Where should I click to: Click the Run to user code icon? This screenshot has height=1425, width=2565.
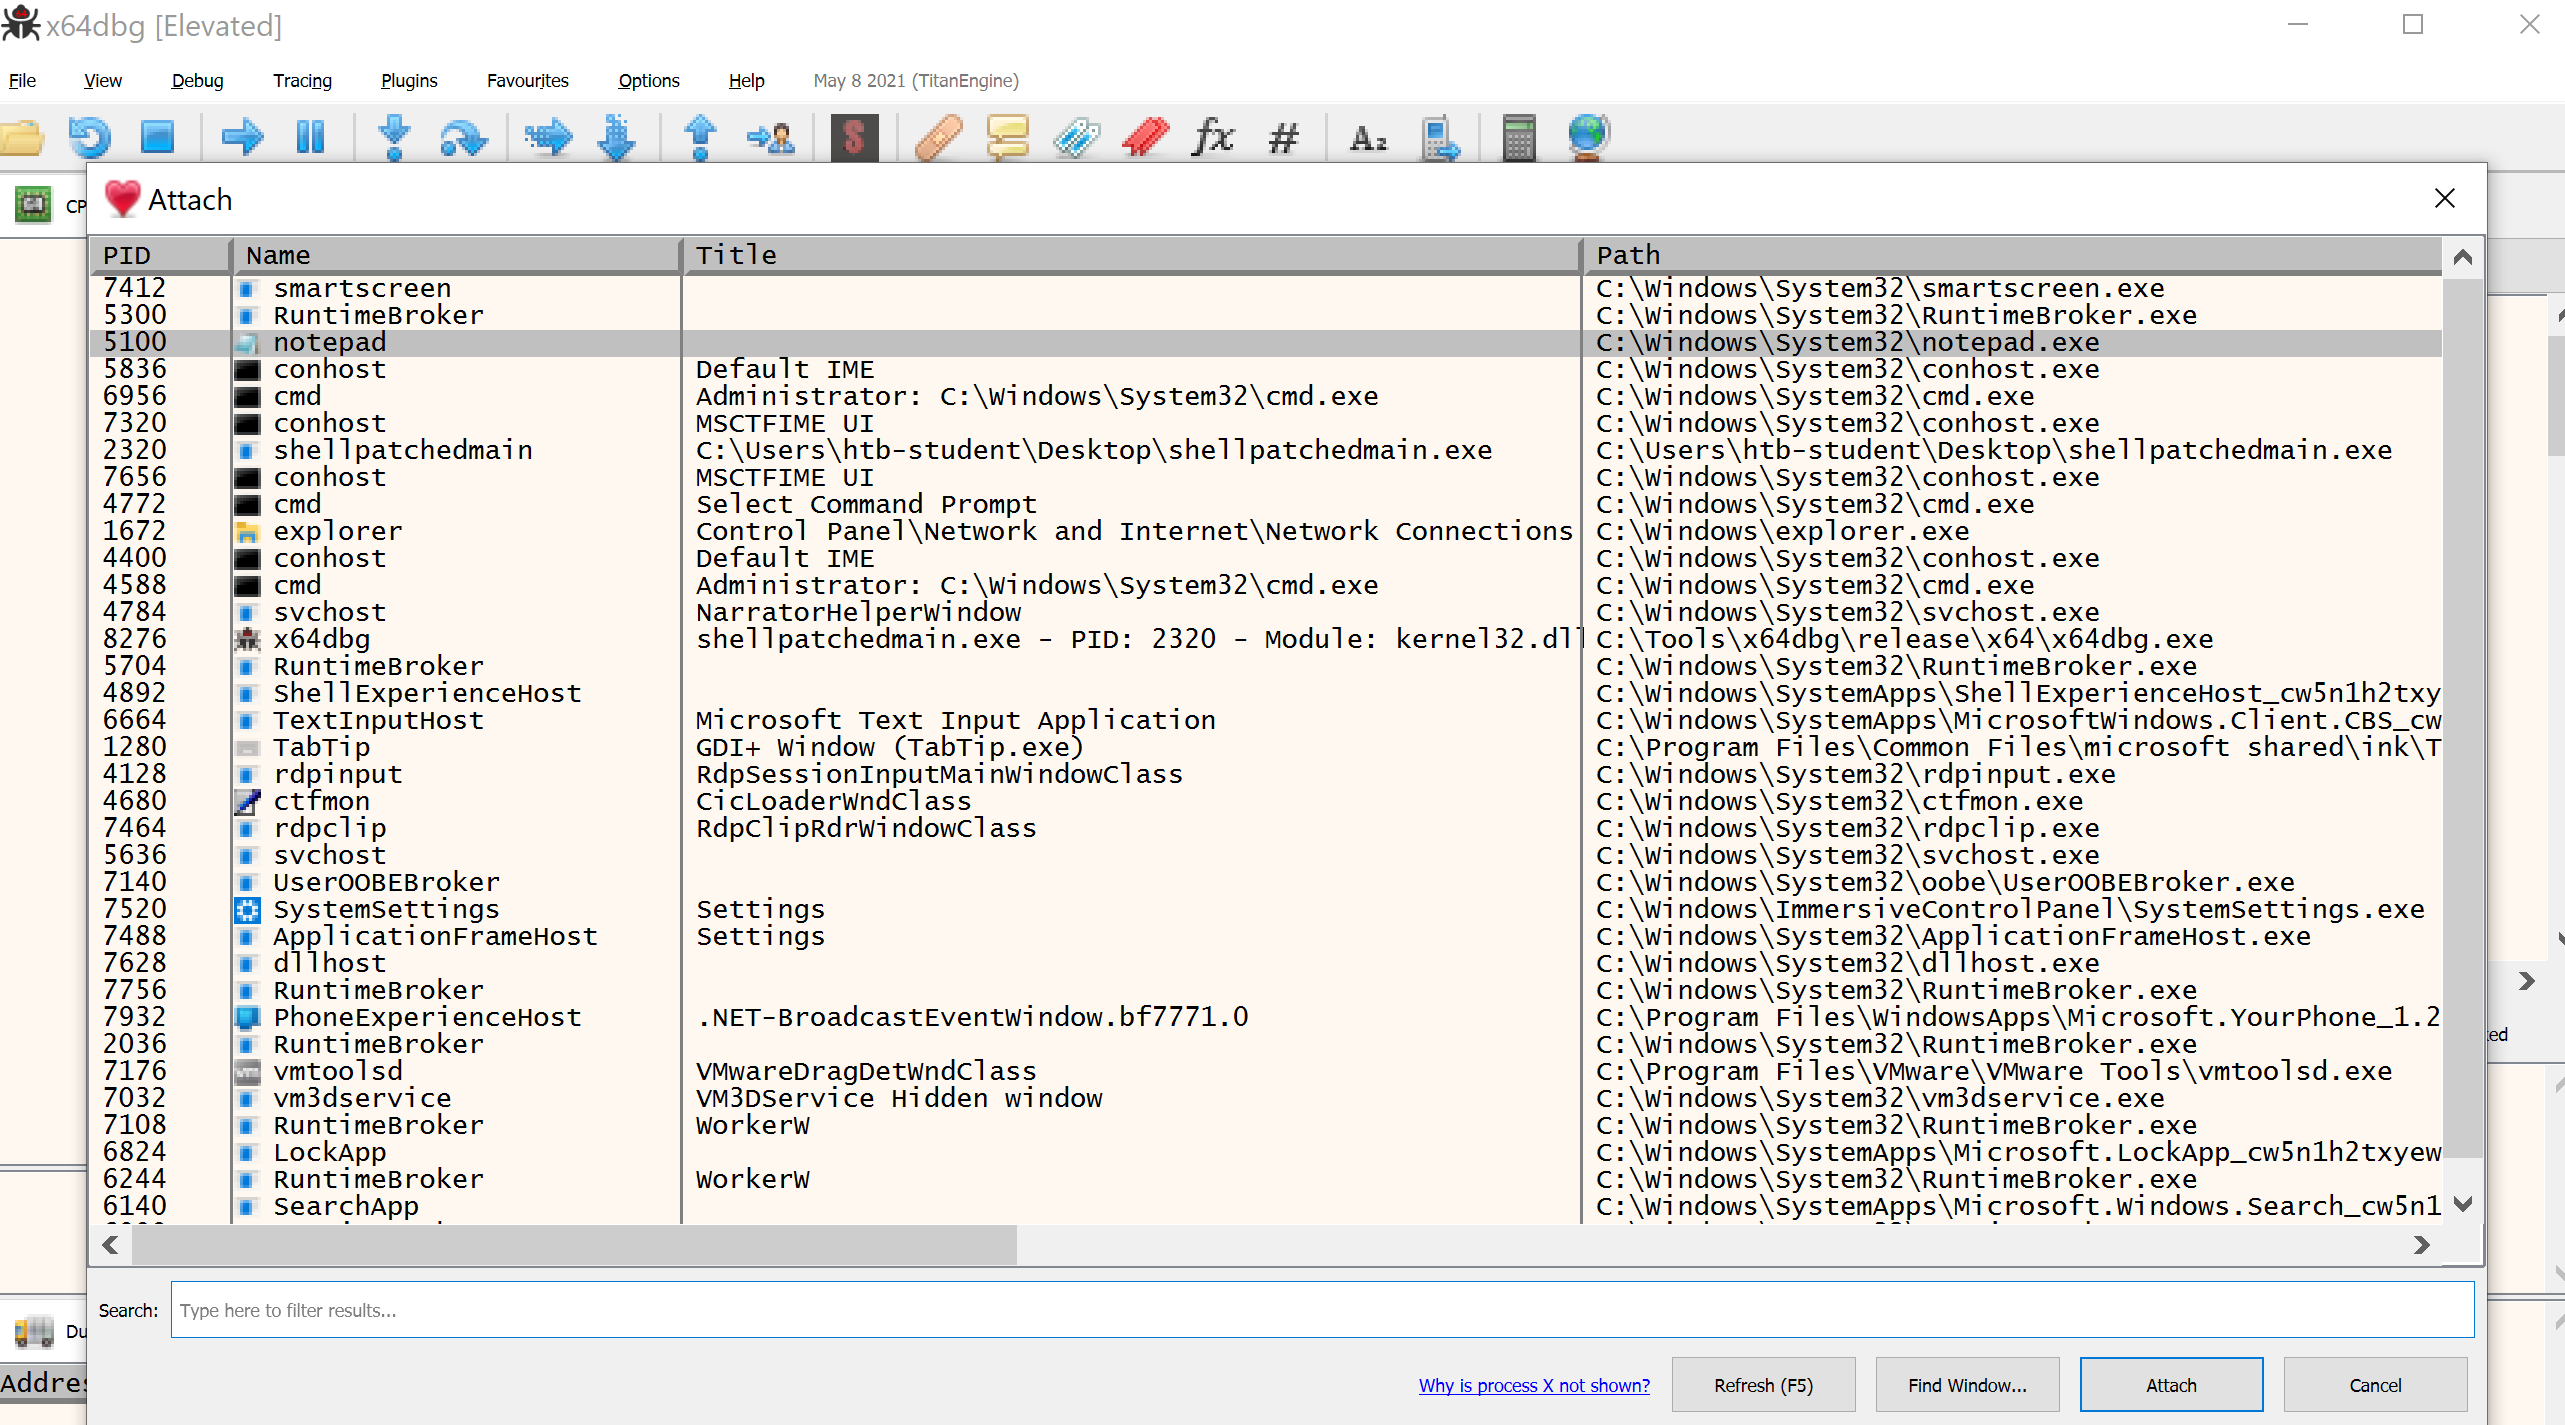point(770,137)
